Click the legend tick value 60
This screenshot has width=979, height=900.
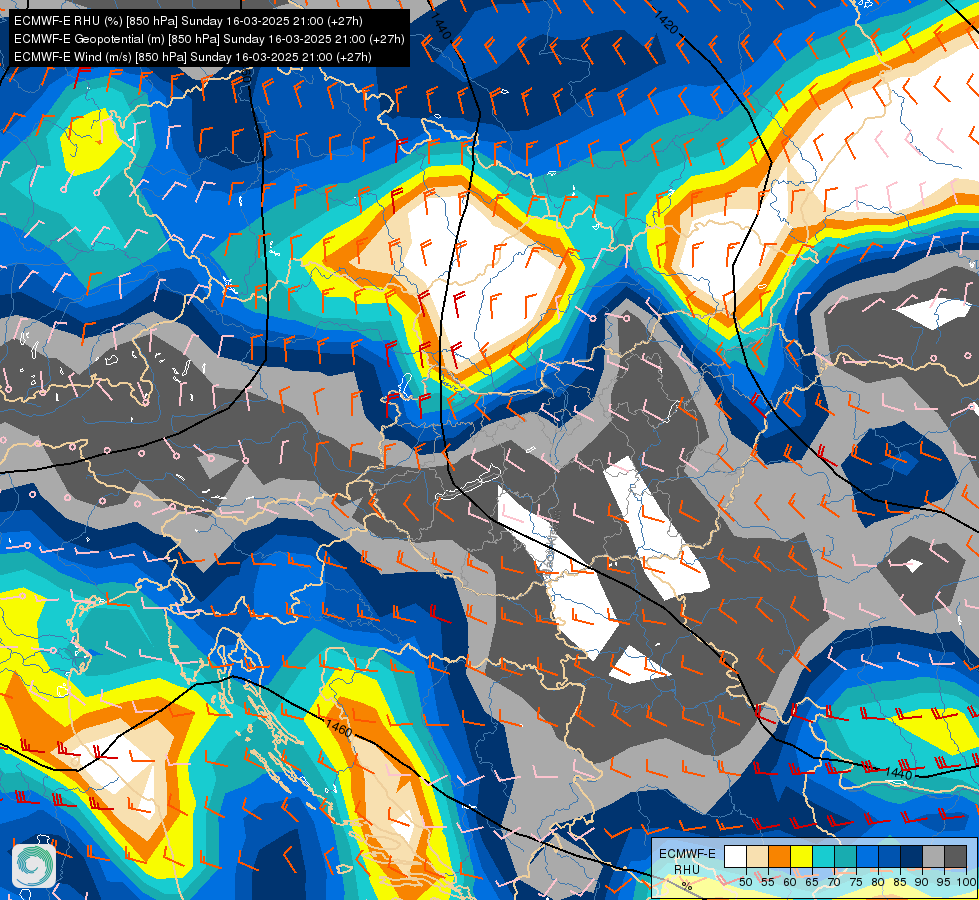pos(790,882)
